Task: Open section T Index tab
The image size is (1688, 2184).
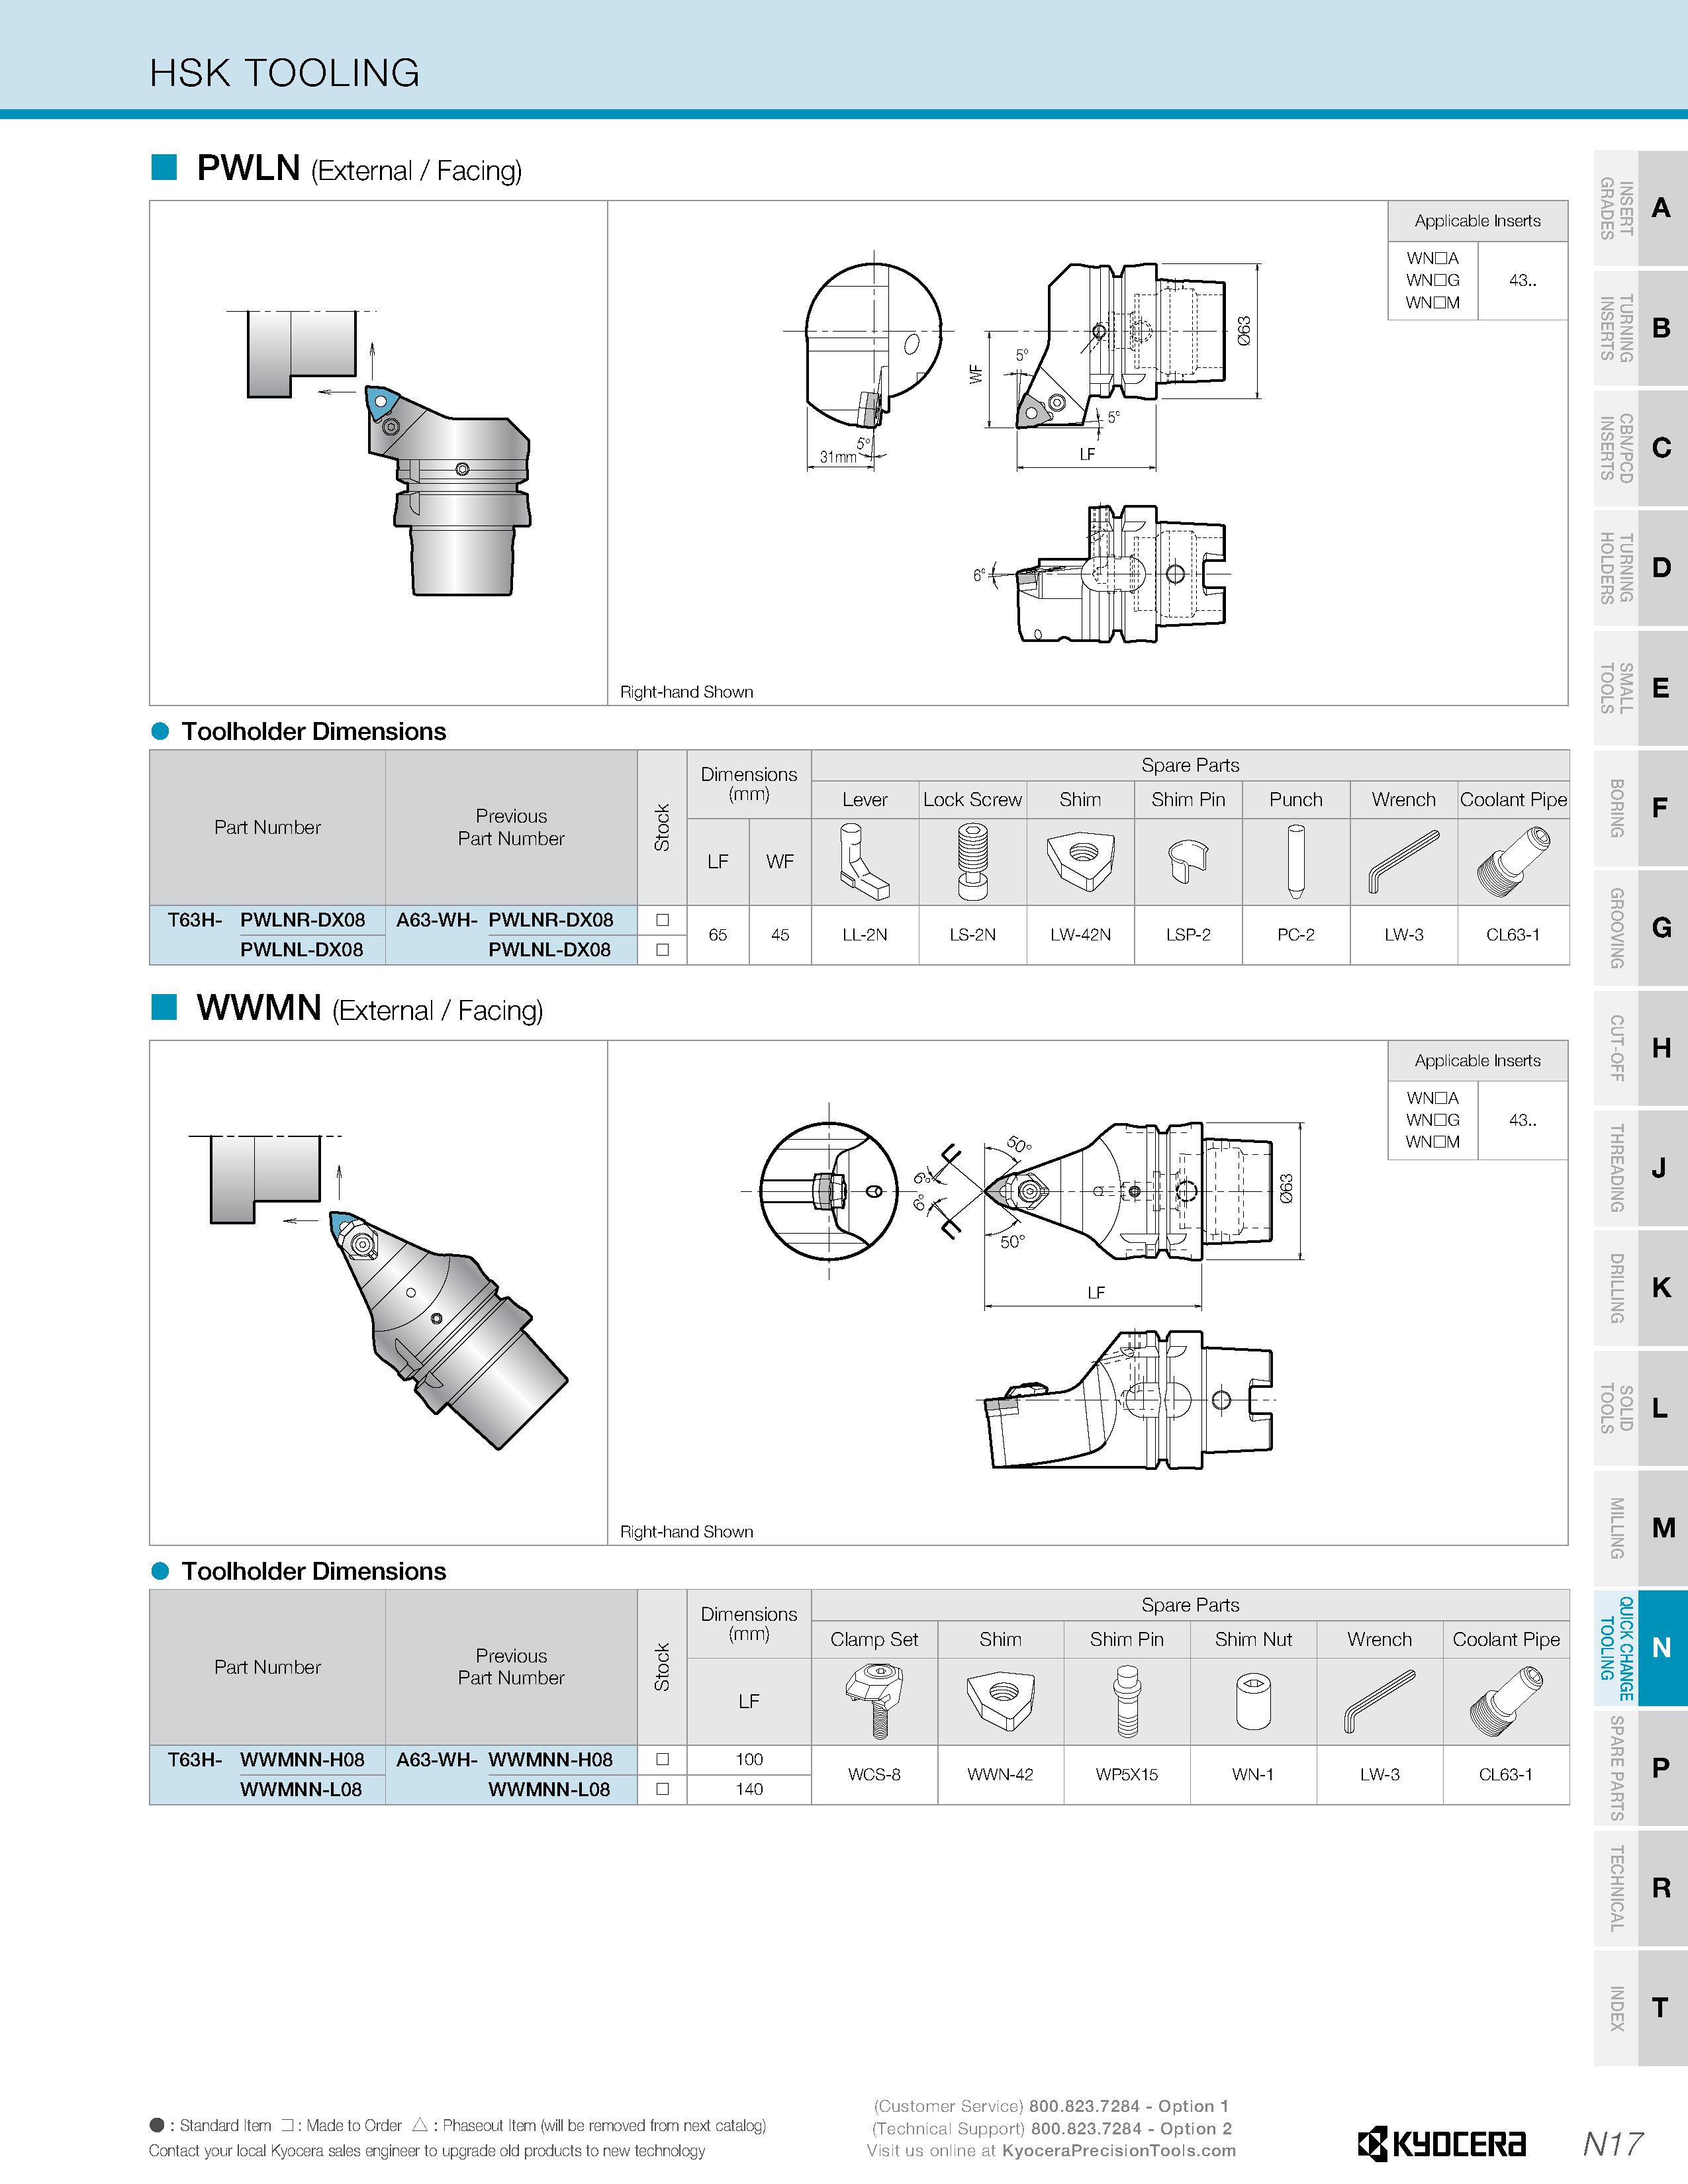Action: pos(1640,2008)
